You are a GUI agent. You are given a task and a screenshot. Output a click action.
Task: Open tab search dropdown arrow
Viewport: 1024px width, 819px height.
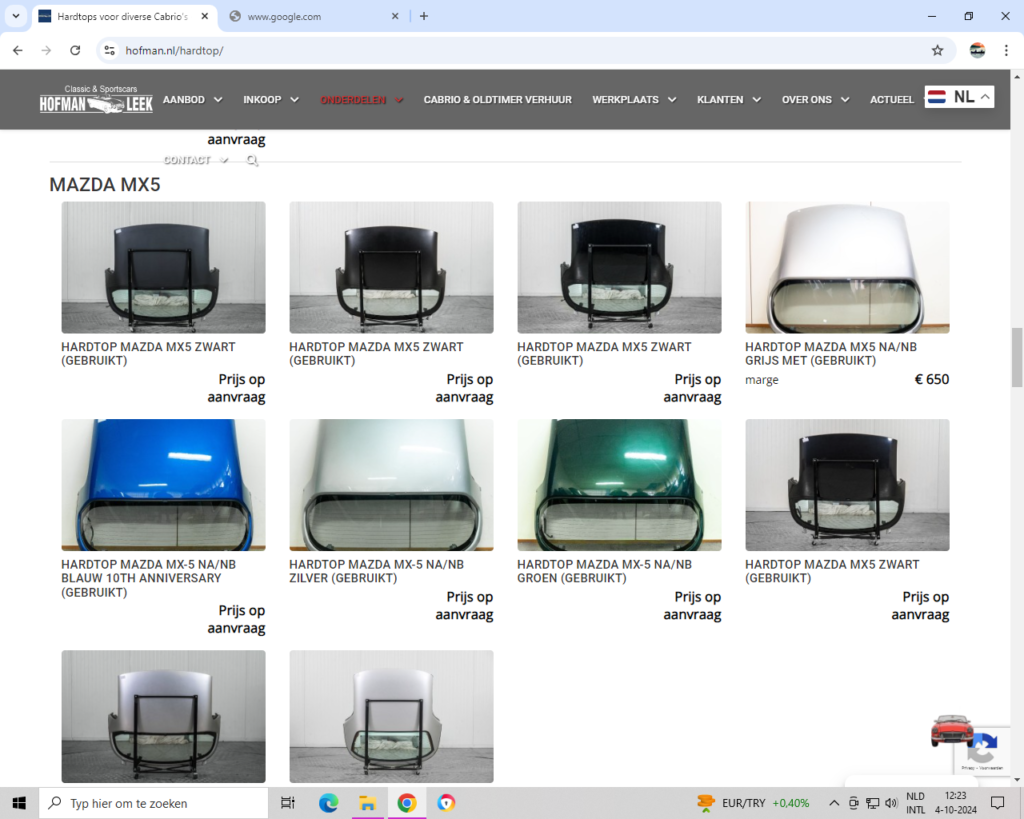point(16,16)
